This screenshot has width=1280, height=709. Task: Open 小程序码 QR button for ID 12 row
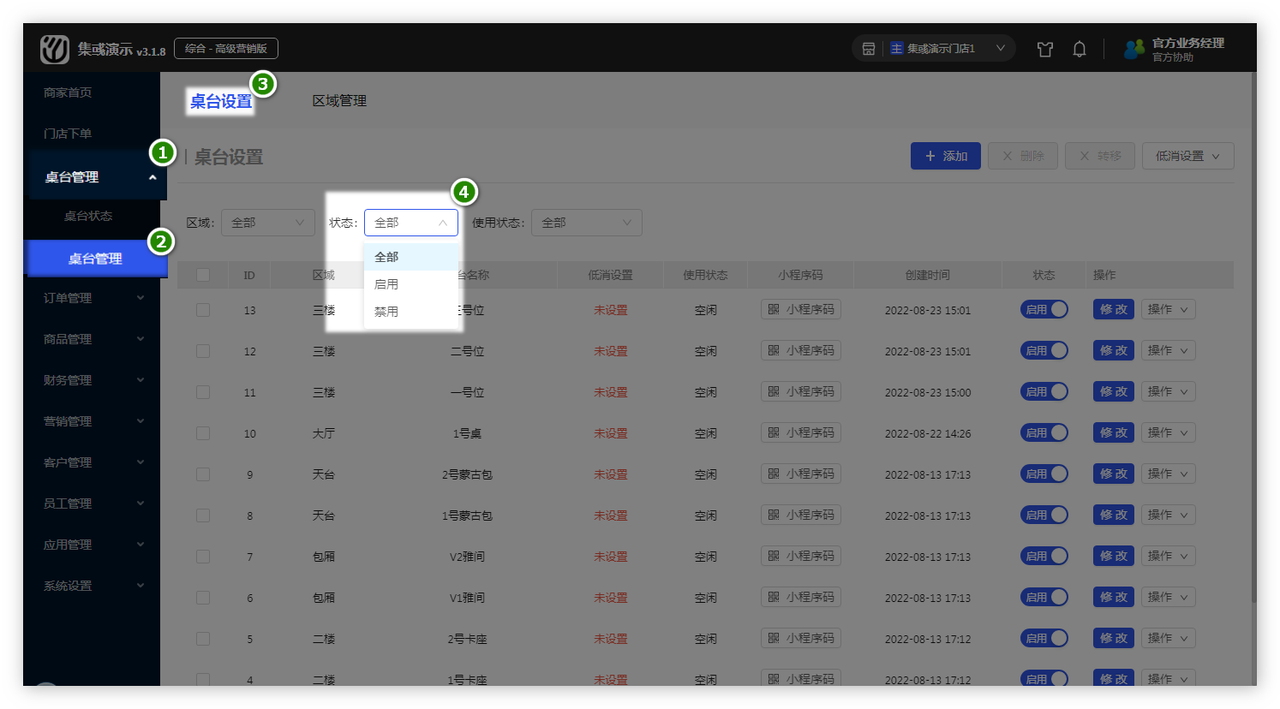pos(800,351)
